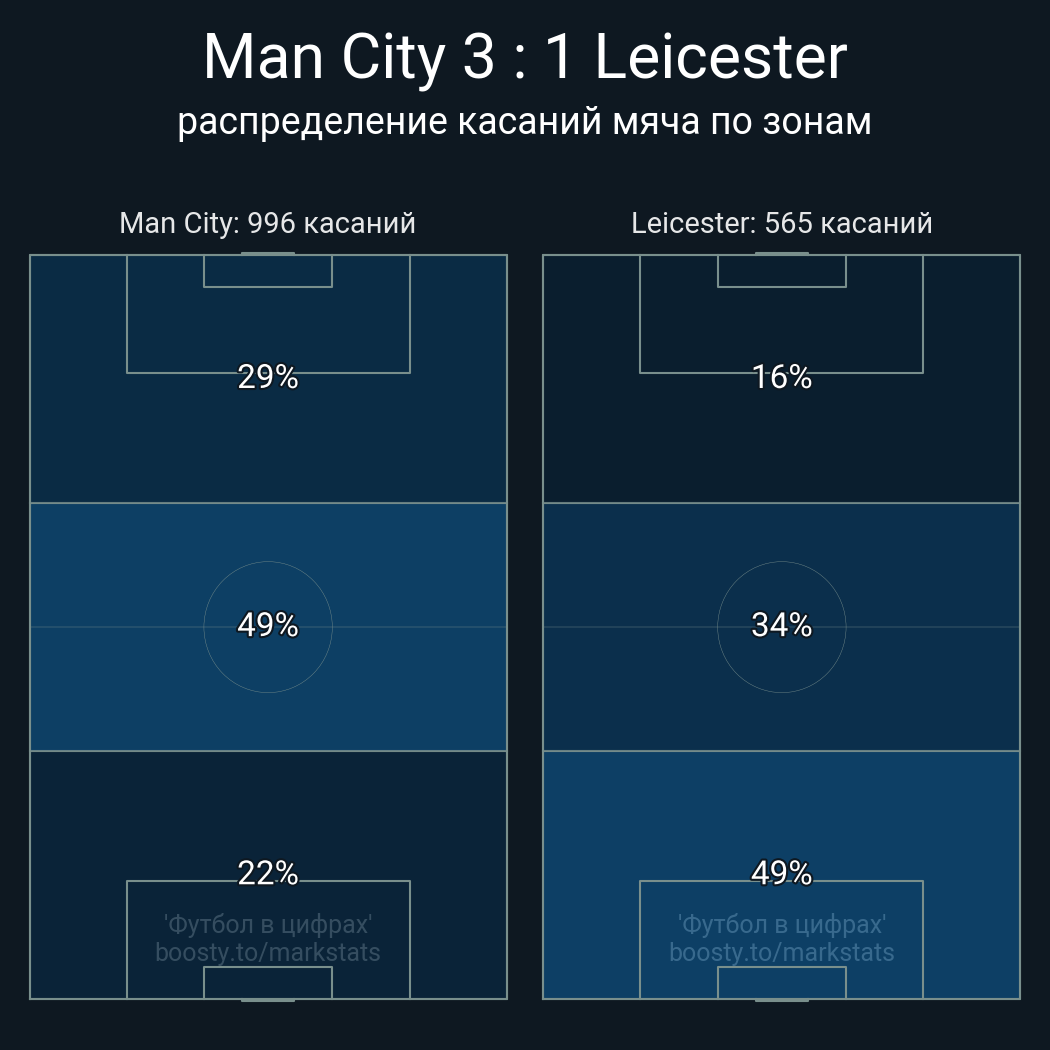The image size is (1050, 1050).
Task: Click the Russian subtitle about touch zones
Action: click(x=525, y=122)
